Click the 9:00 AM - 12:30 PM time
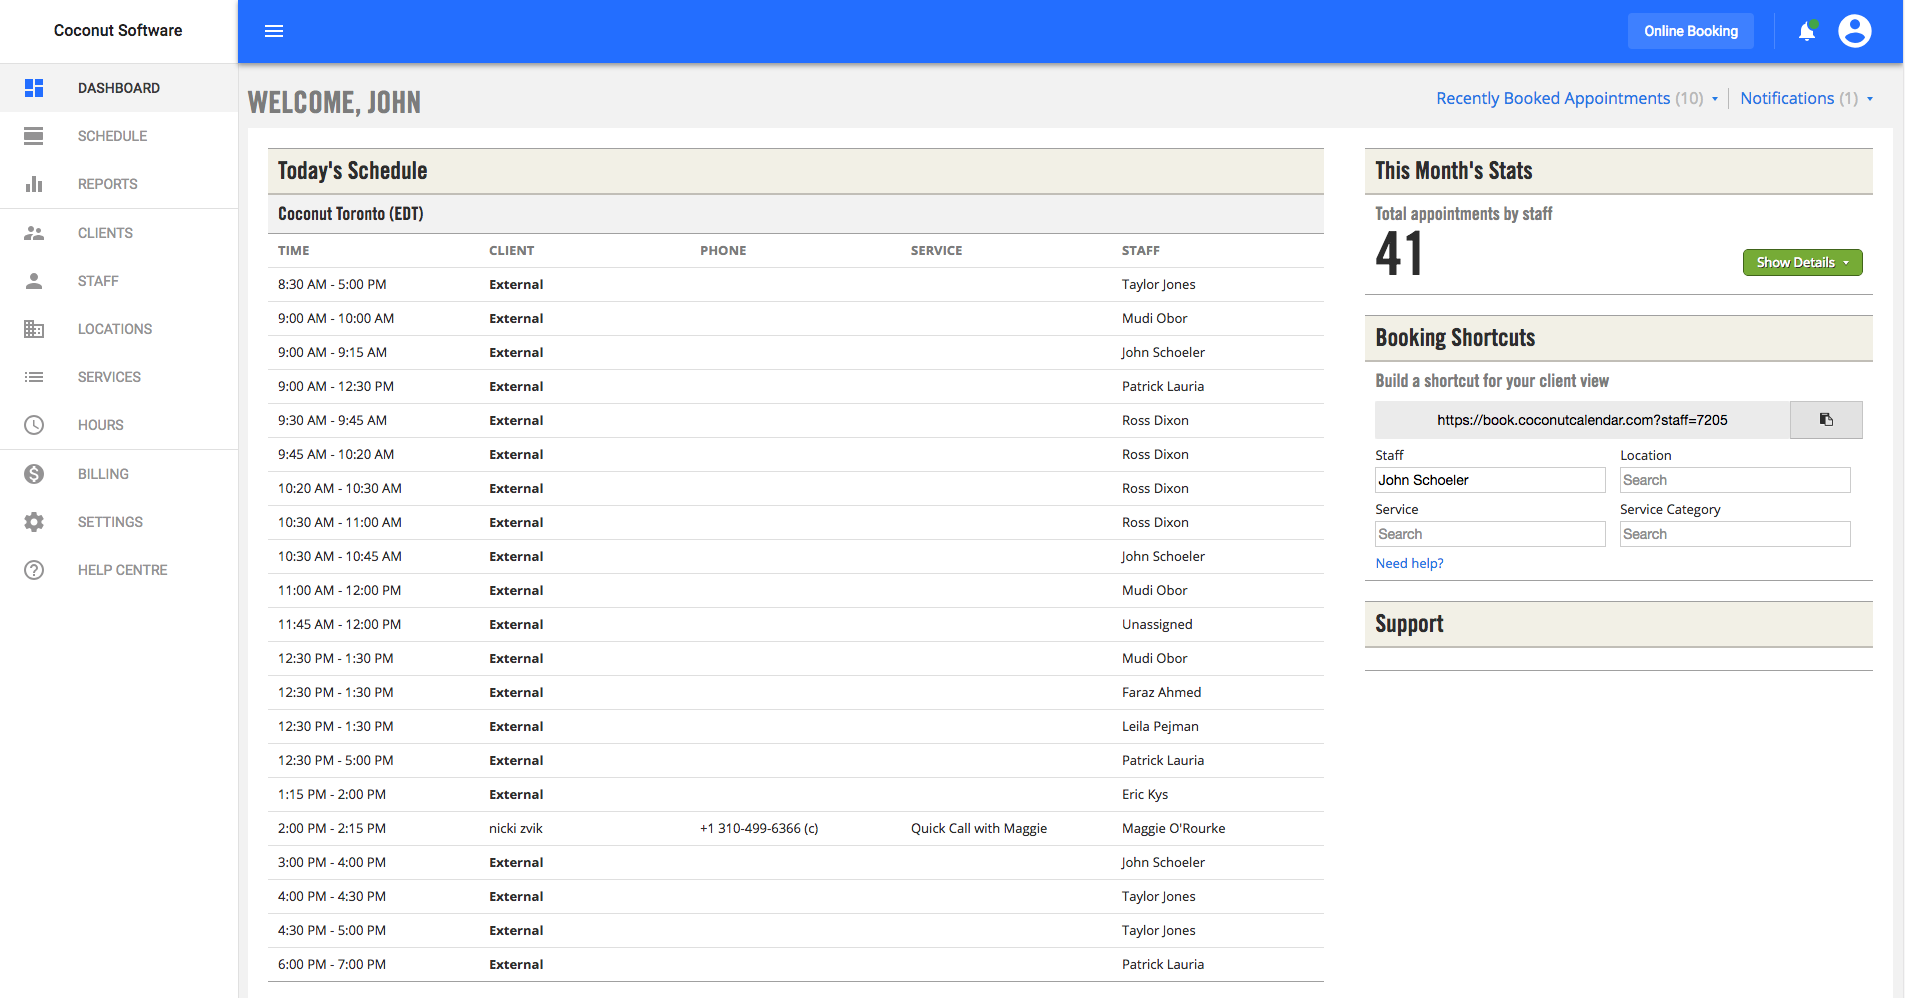 [x=336, y=386]
